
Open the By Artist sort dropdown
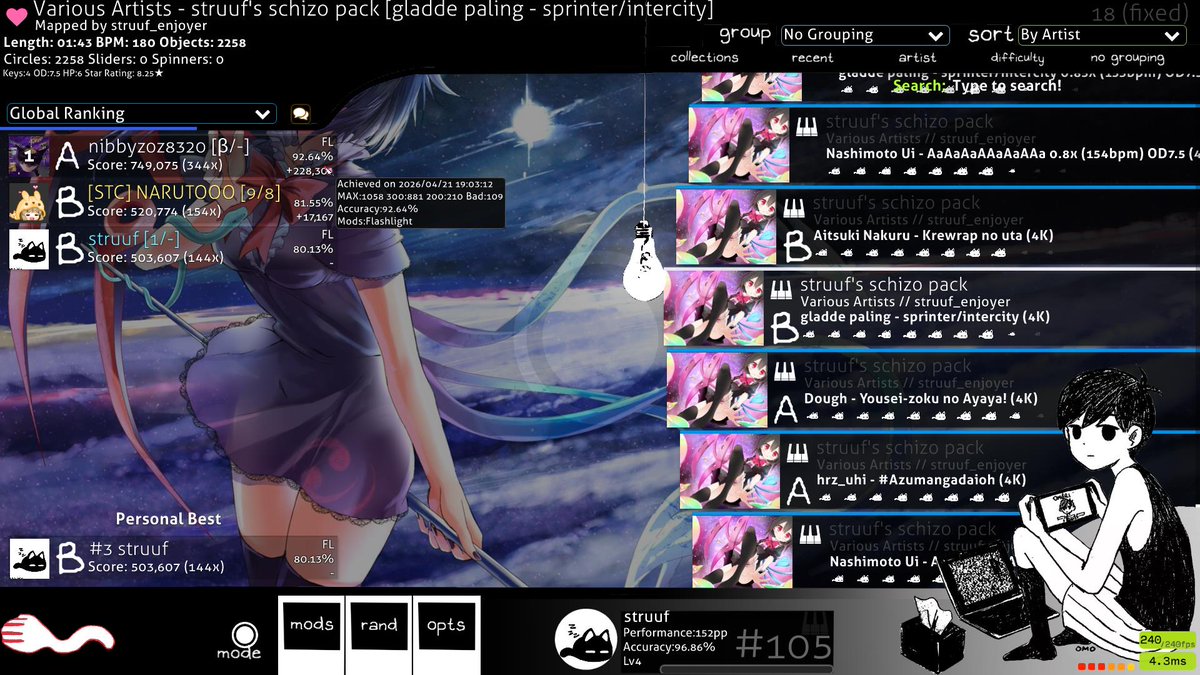1101,35
